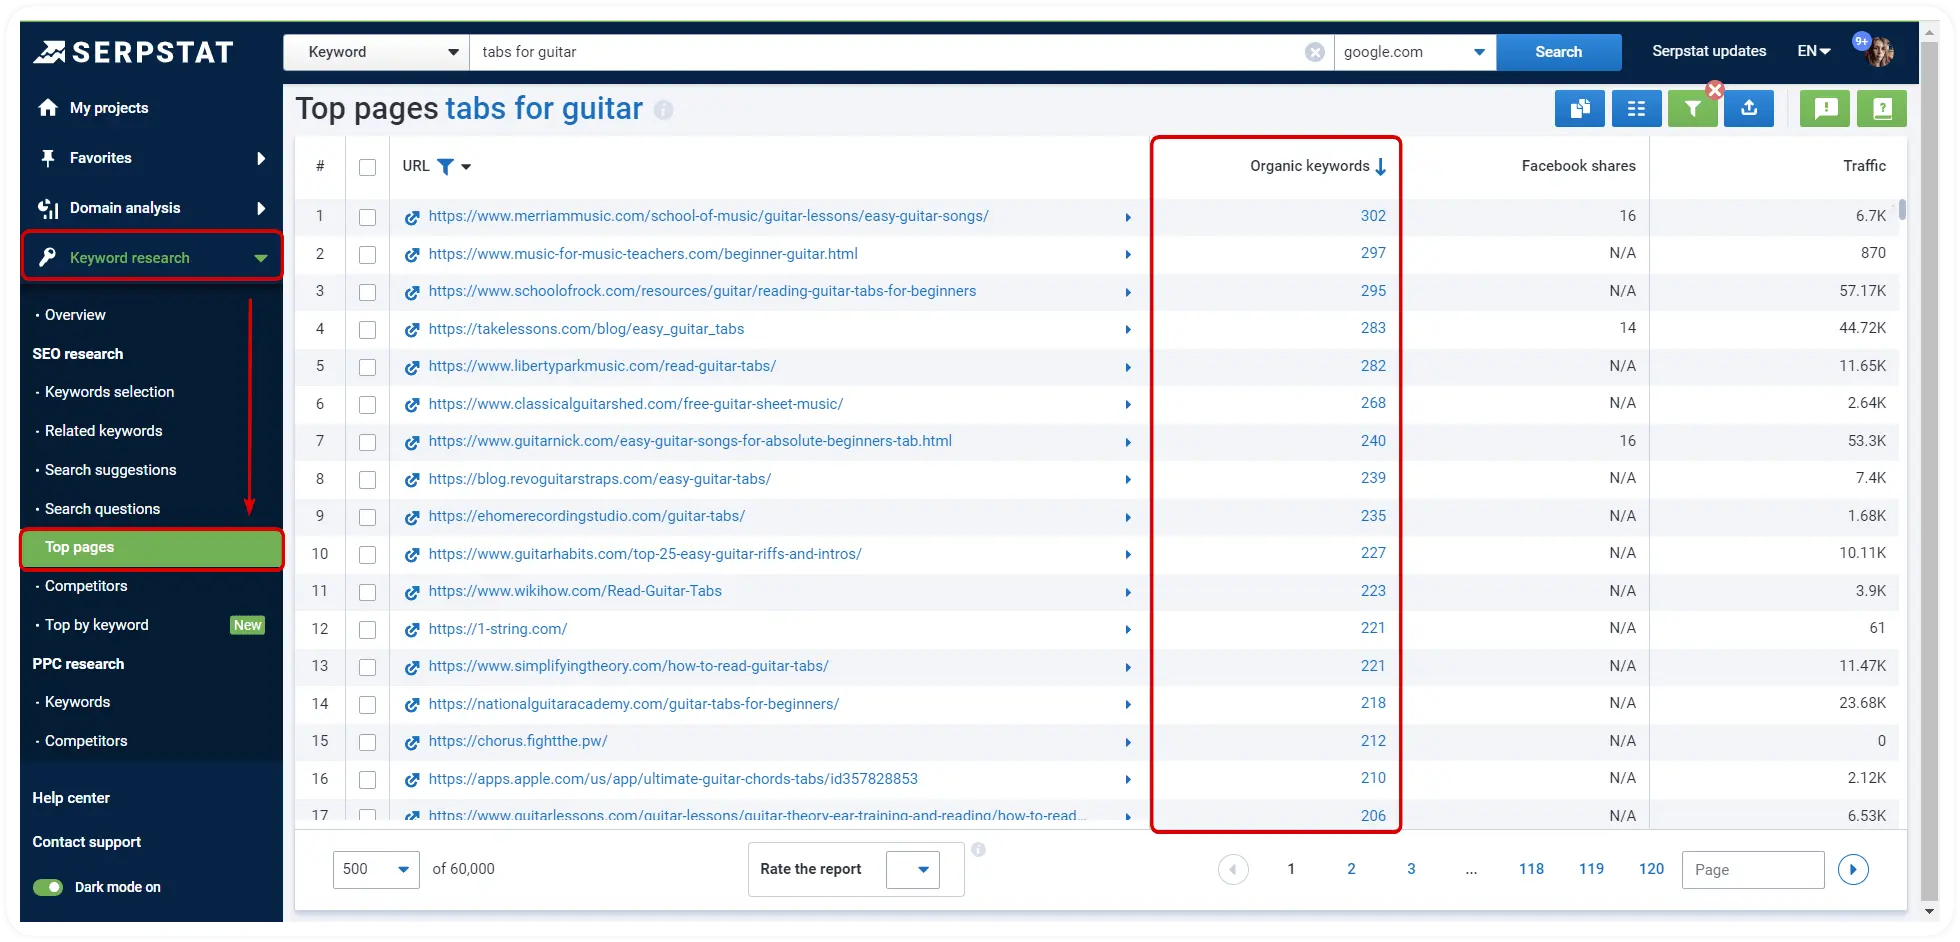The image size is (1960, 942).
Task: Open the wikihow.com Read-Guitar-Tabs link
Action: (x=575, y=591)
